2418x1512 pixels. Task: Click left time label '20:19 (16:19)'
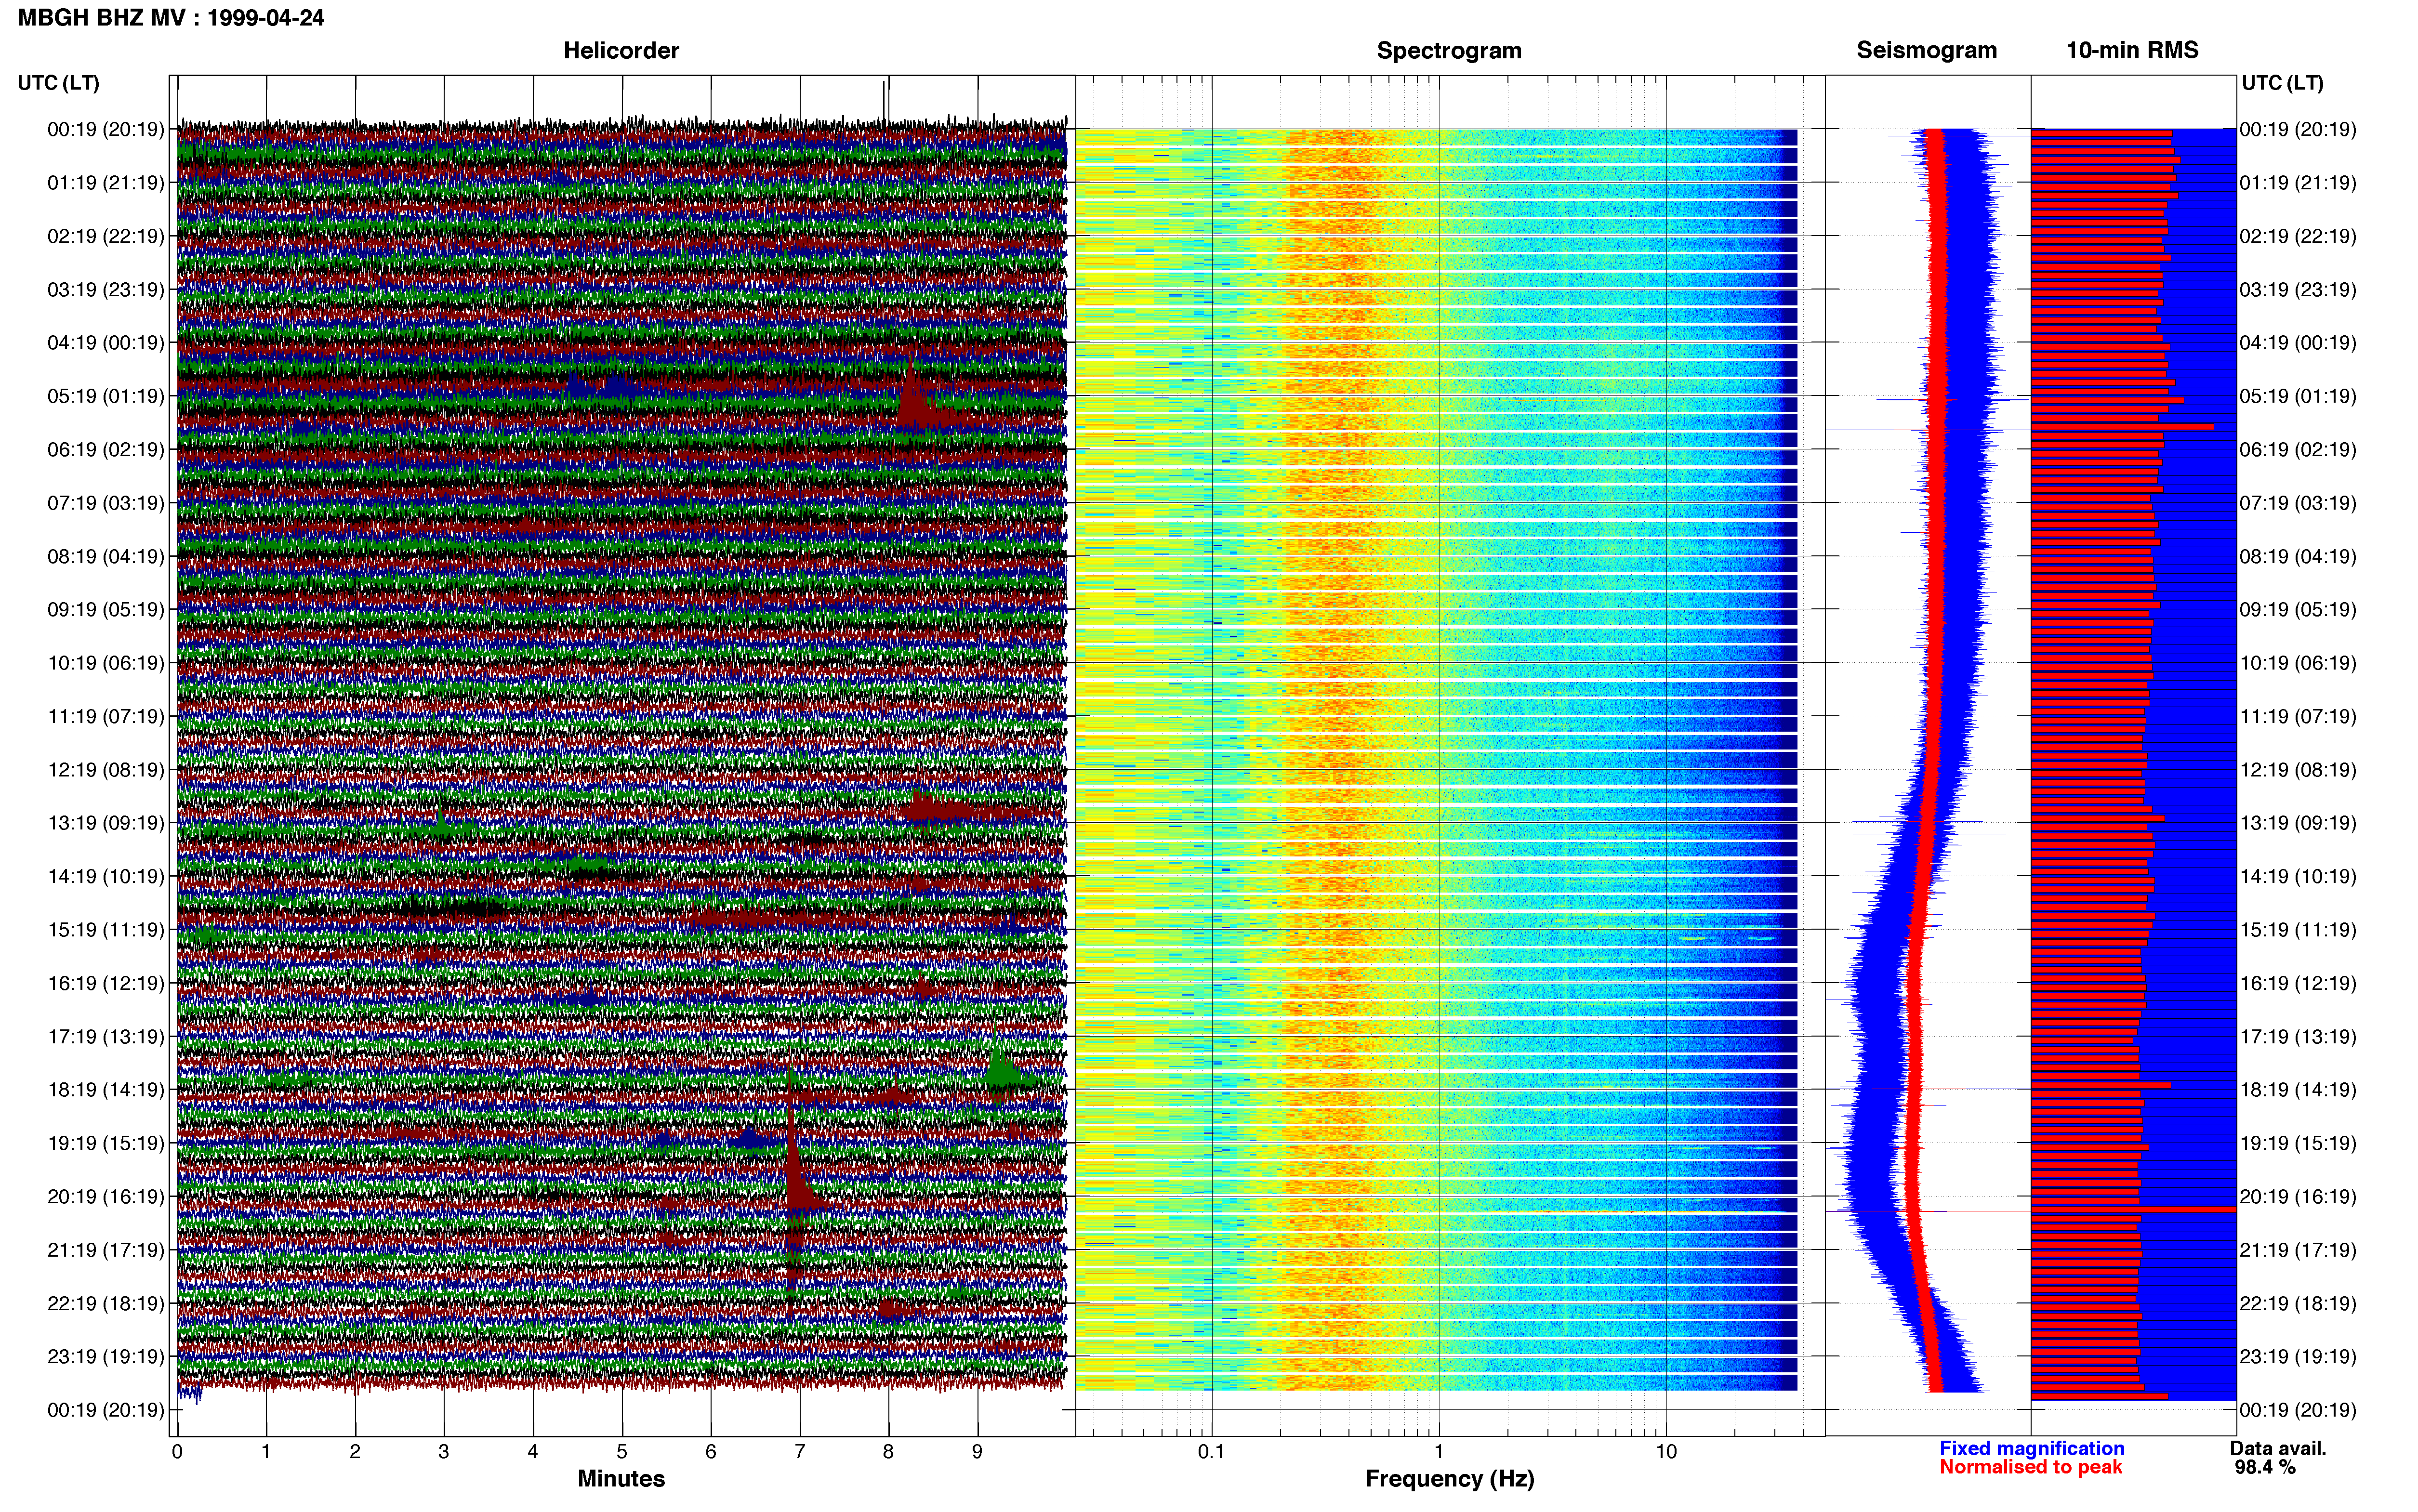105,1196
